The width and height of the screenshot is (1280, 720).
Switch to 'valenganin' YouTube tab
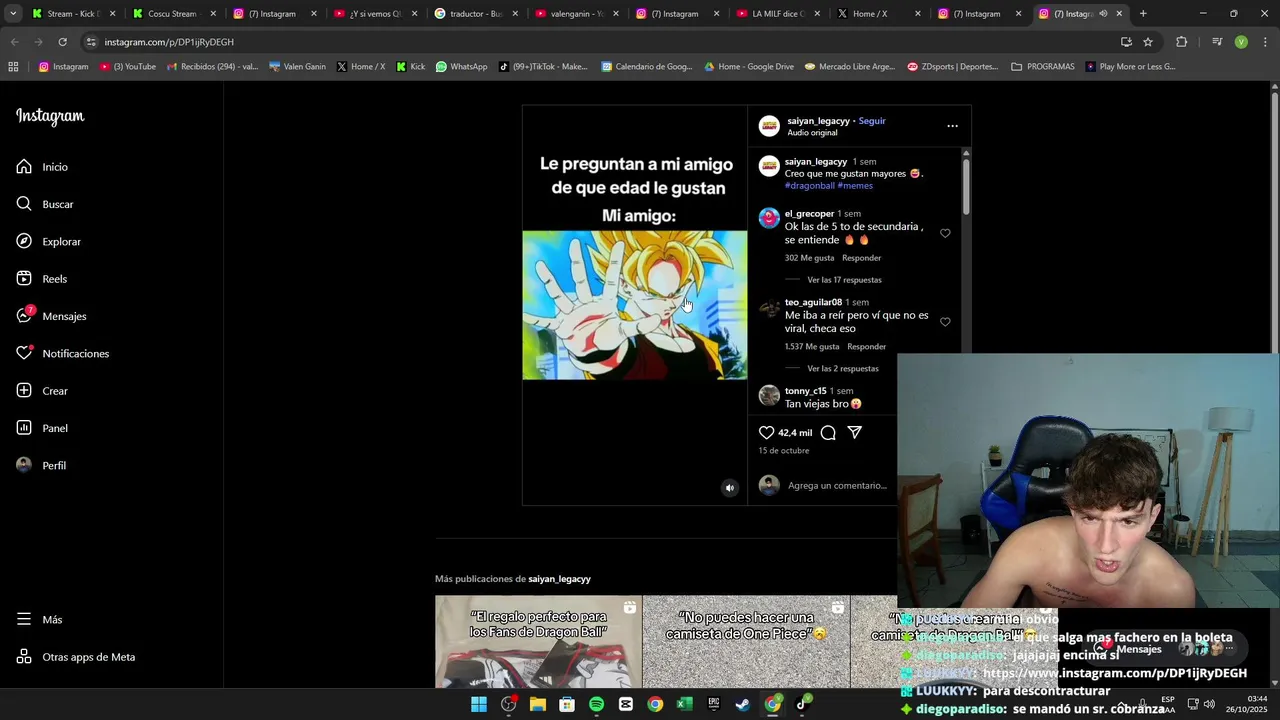pos(574,14)
